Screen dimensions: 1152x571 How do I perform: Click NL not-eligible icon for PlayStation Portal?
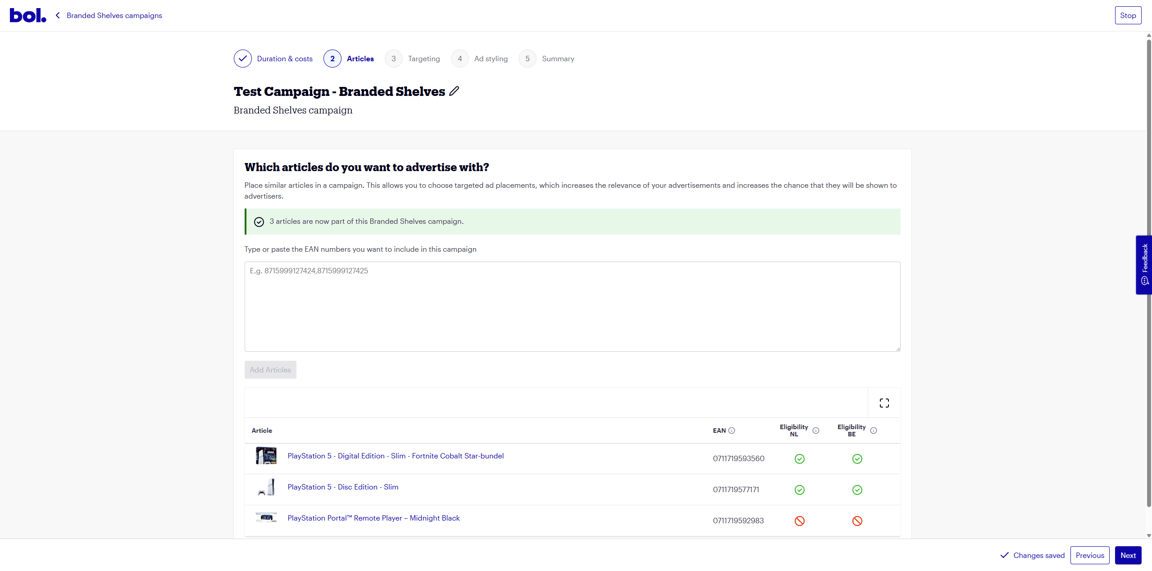click(x=799, y=520)
